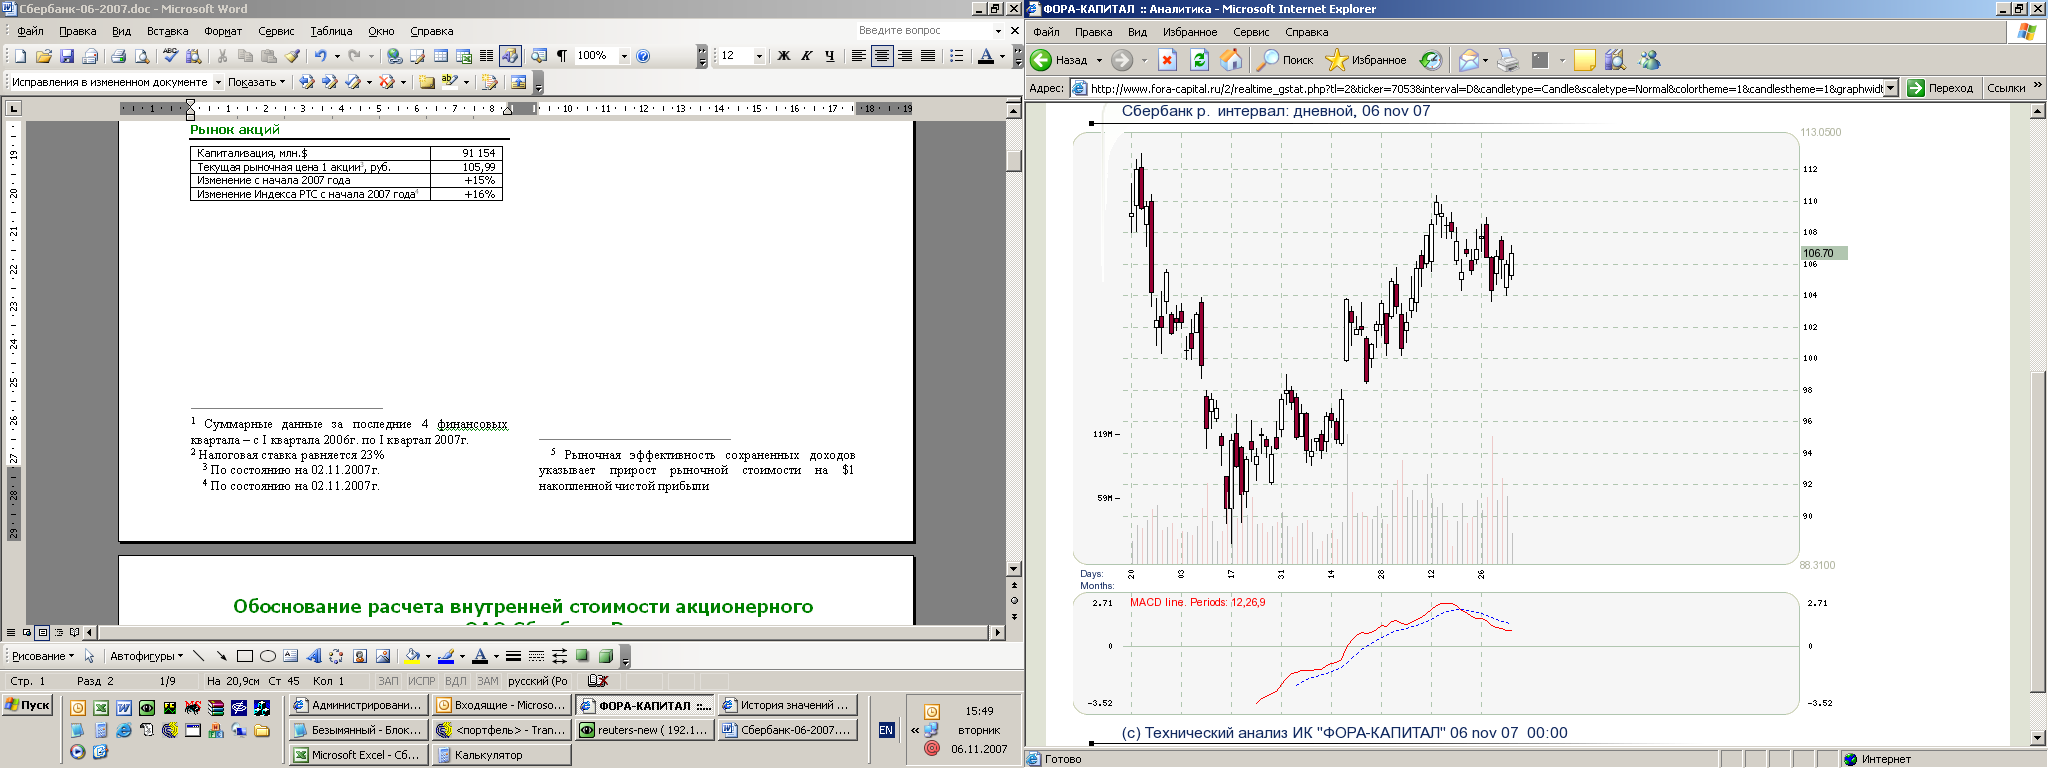Screen dimensions: 2048x768
Task: Open the font color dropdown arrow in formatting toolbar
Action: [x=1002, y=56]
